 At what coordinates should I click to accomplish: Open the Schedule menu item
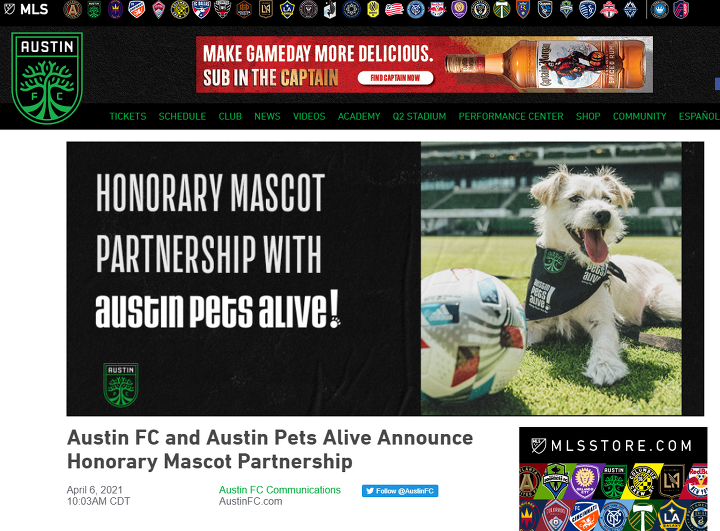[182, 117]
